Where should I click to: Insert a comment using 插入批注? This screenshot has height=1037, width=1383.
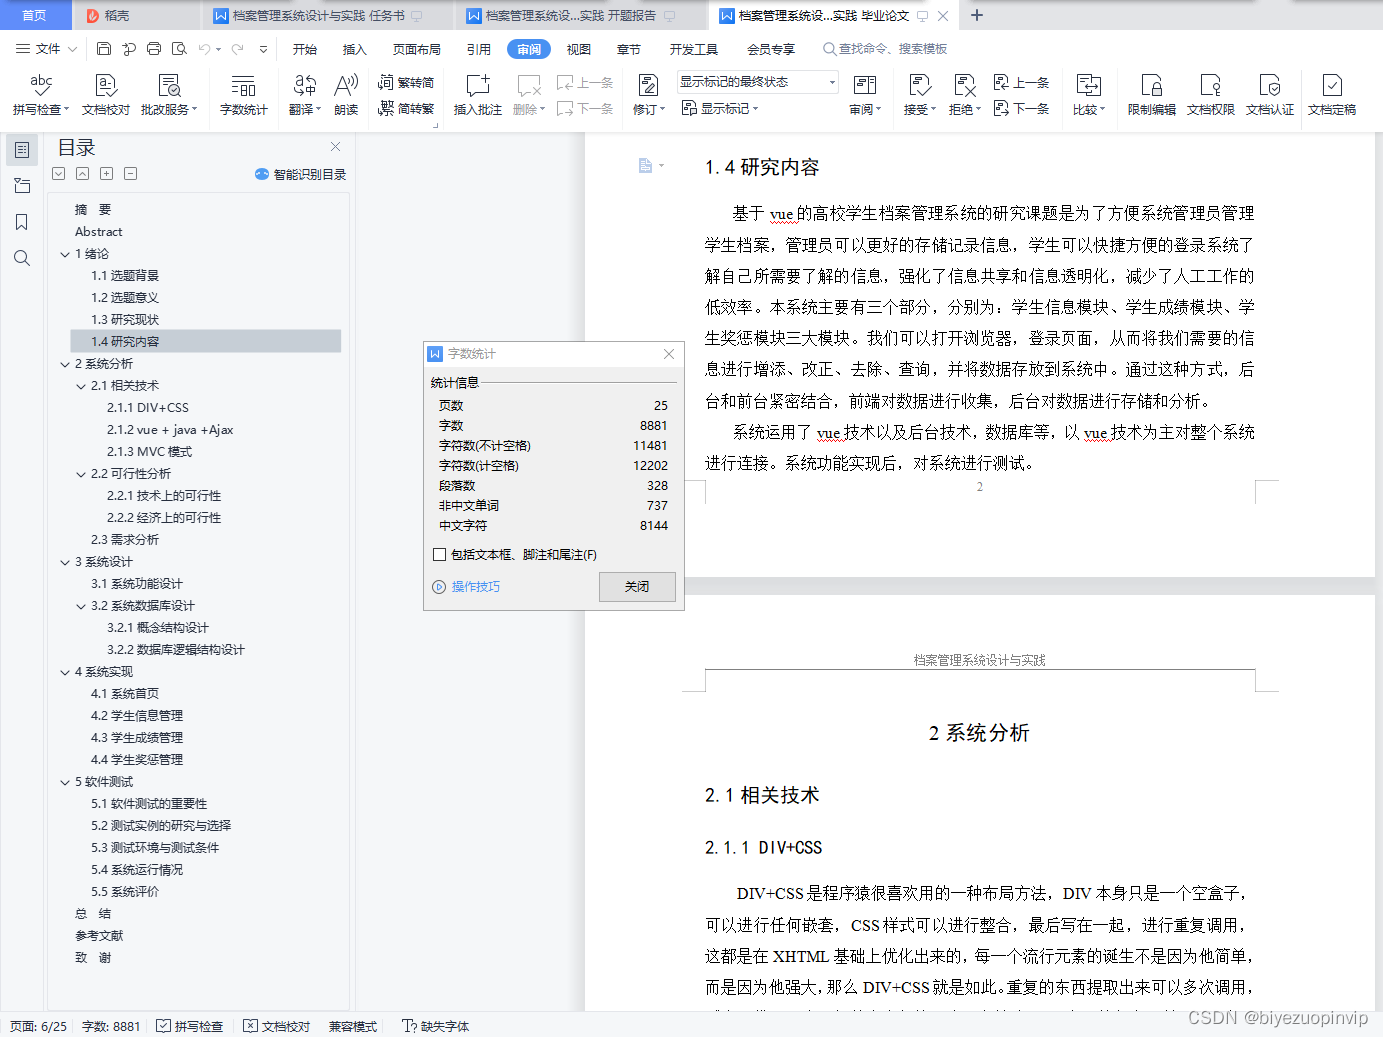(478, 95)
